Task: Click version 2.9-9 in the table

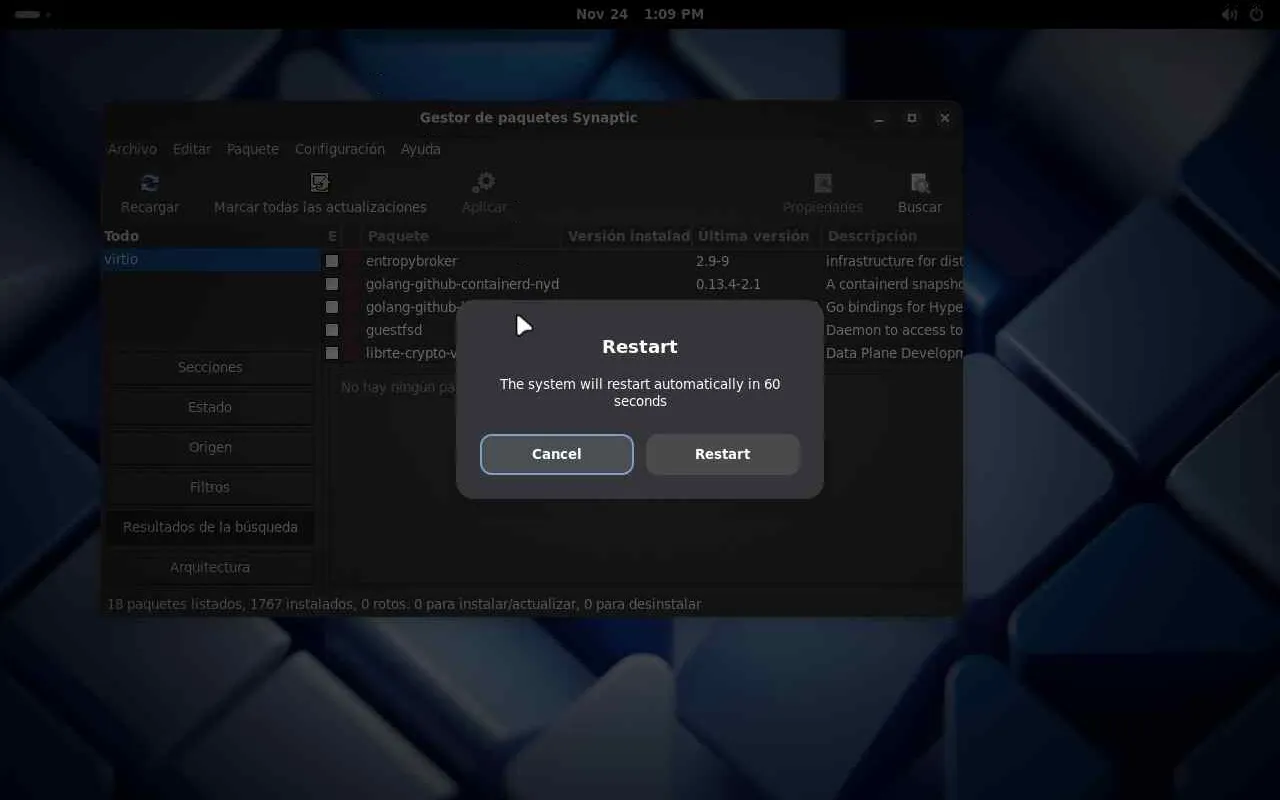Action: point(712,261)
